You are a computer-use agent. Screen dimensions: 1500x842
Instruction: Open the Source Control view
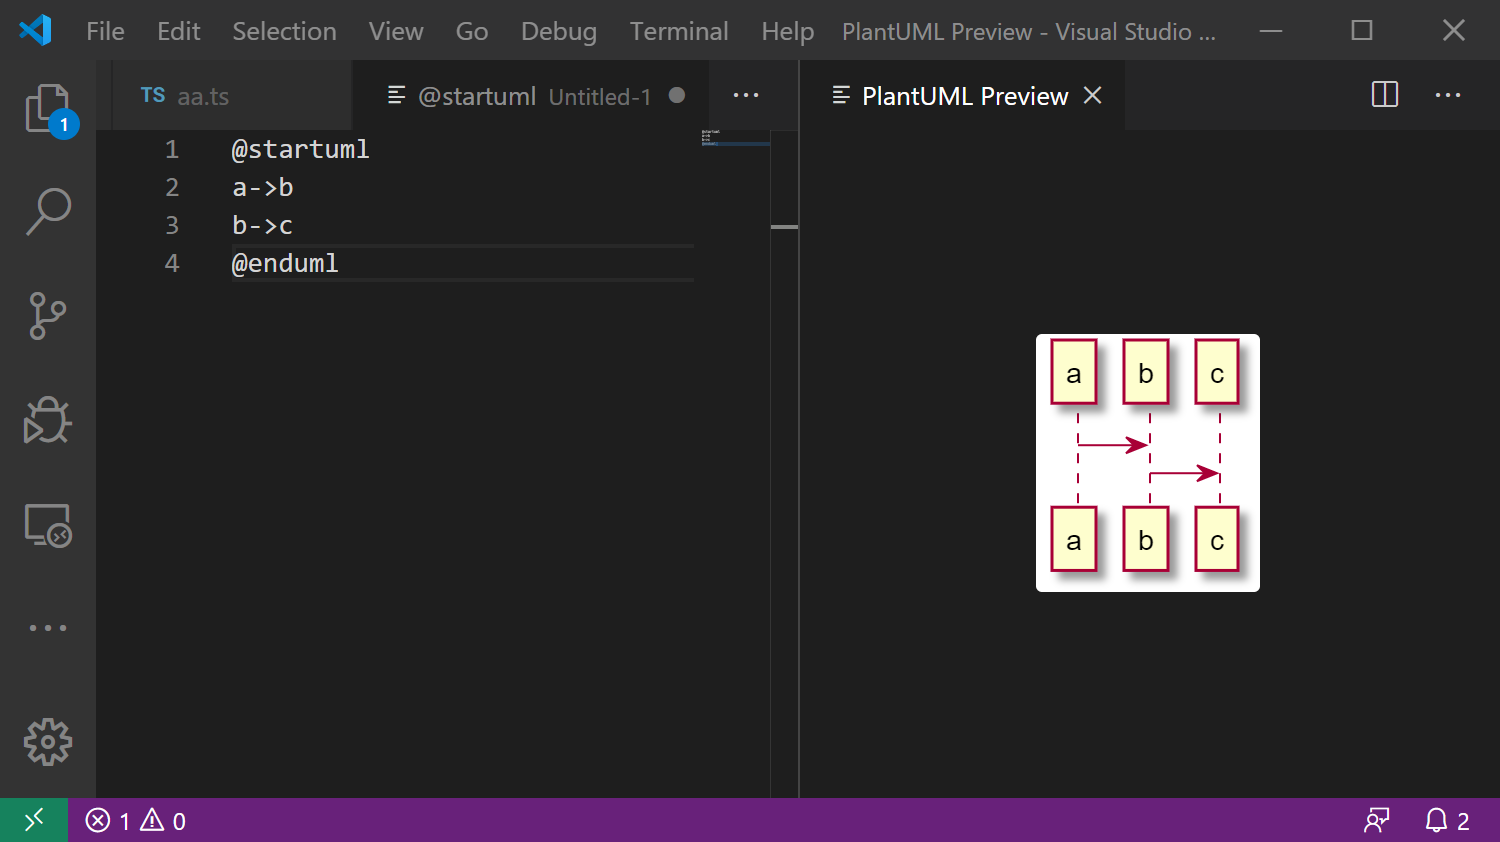[x=47, y=316]
